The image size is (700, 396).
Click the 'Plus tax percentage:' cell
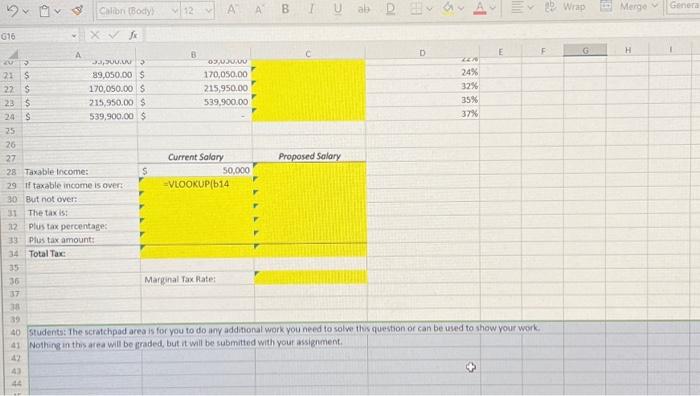(x=82, y=226)
